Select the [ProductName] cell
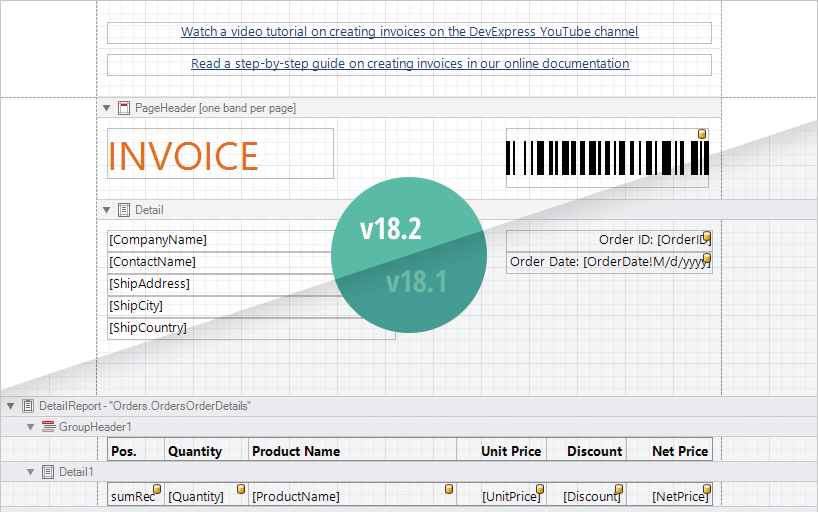The height and width of the screenshot is (512, 818). [352, 495]
